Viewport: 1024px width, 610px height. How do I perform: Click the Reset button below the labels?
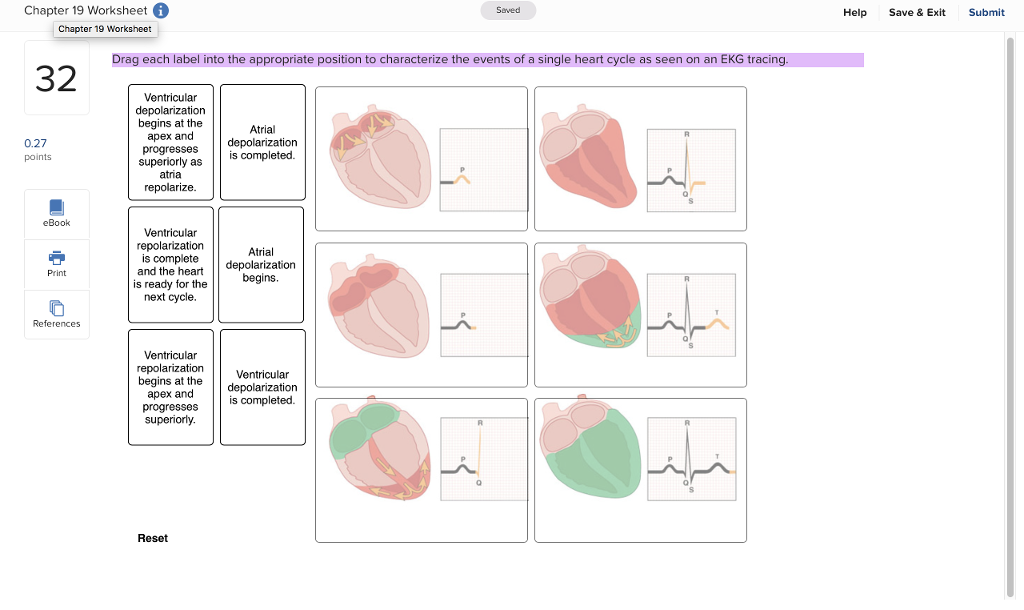152,538
